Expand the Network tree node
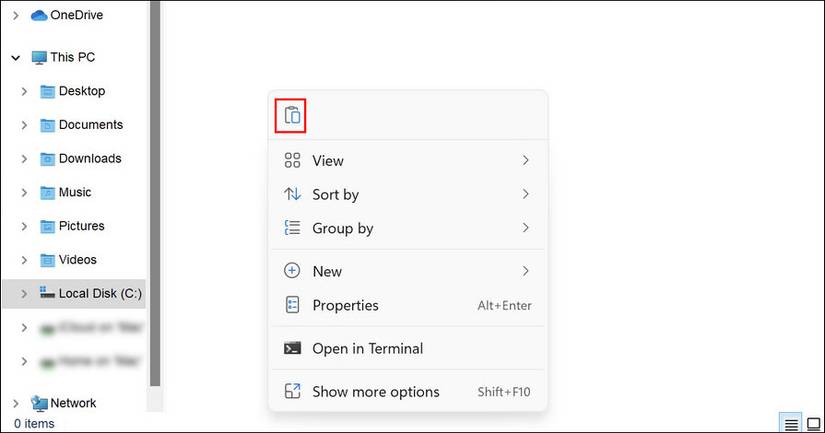The width and height of the screenshot is (825, 433). (16, 404)
